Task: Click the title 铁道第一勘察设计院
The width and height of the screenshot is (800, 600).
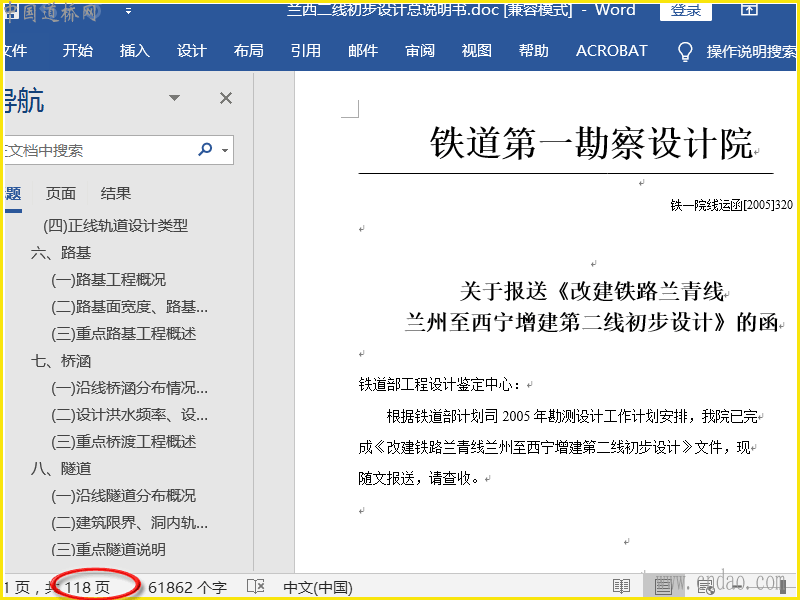Action: pyautogui.click(x=592, y=142)
